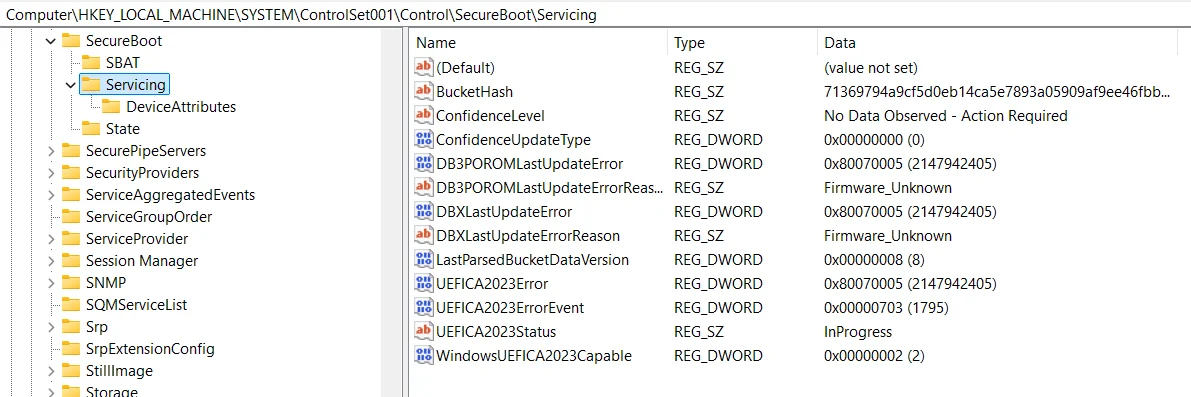This screenshot has width=1191, height=397.
Task: Select the DeviceAttributes folder icon
Action: coord(112,107)
